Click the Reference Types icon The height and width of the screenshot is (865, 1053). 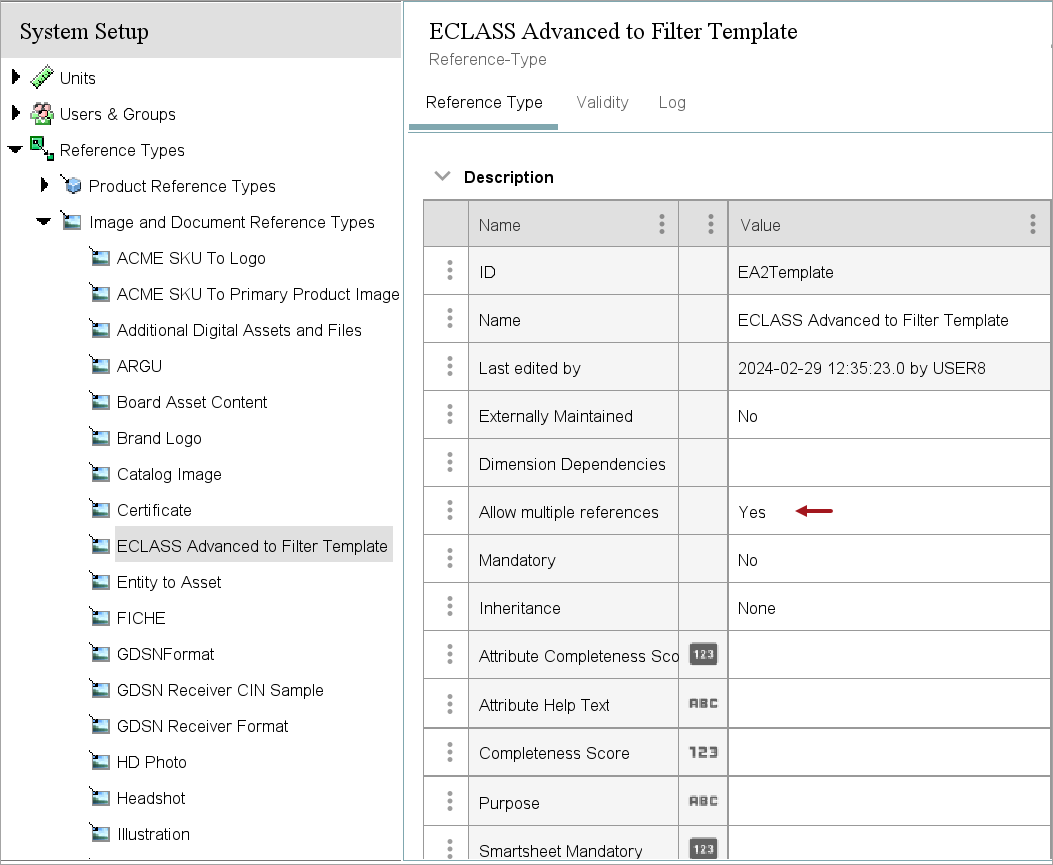[x=42, y=149]
